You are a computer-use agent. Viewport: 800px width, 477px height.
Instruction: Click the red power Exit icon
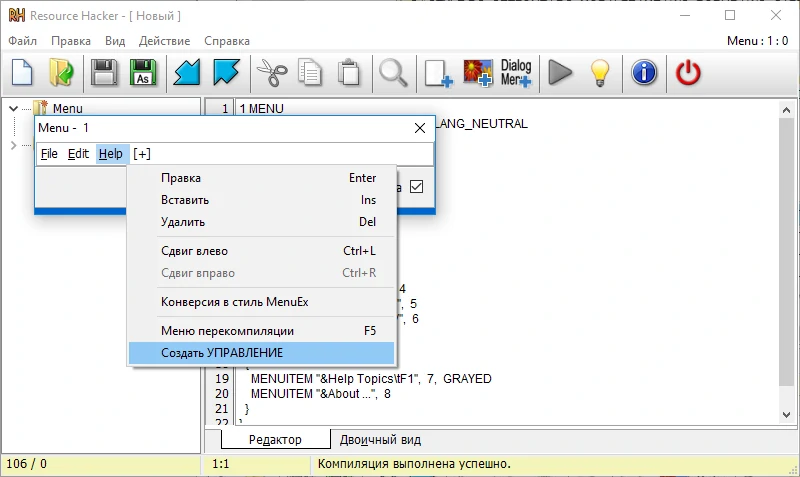click(688, 73)
